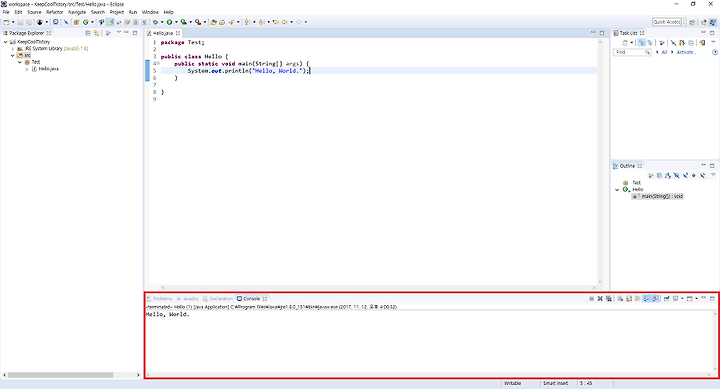Toggle Mark Occurrences highlighter in toolbar
The height and width of the screenshot is (389, 720).
111,22
